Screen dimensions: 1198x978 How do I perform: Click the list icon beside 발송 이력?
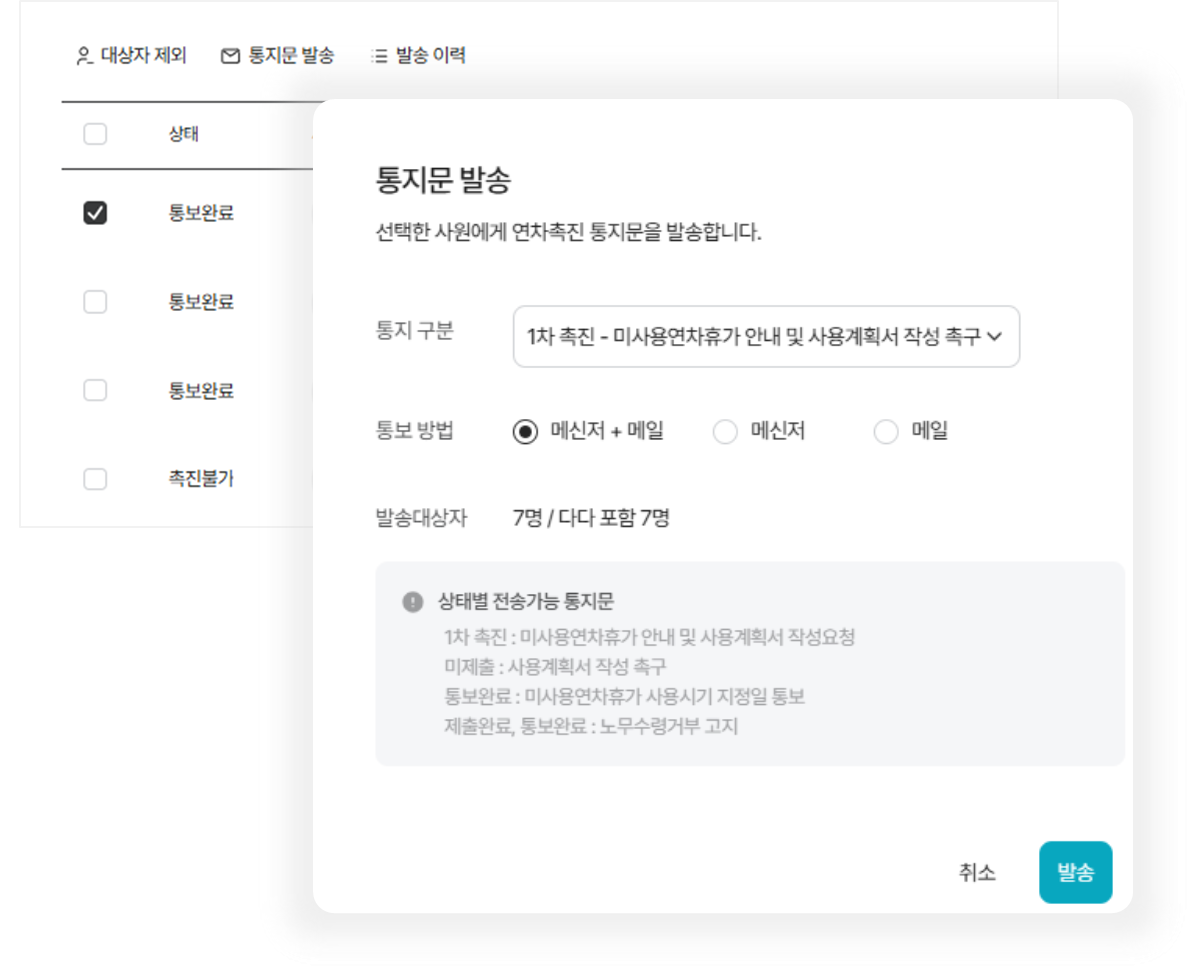pyautogui.click(x=379, y=56)
